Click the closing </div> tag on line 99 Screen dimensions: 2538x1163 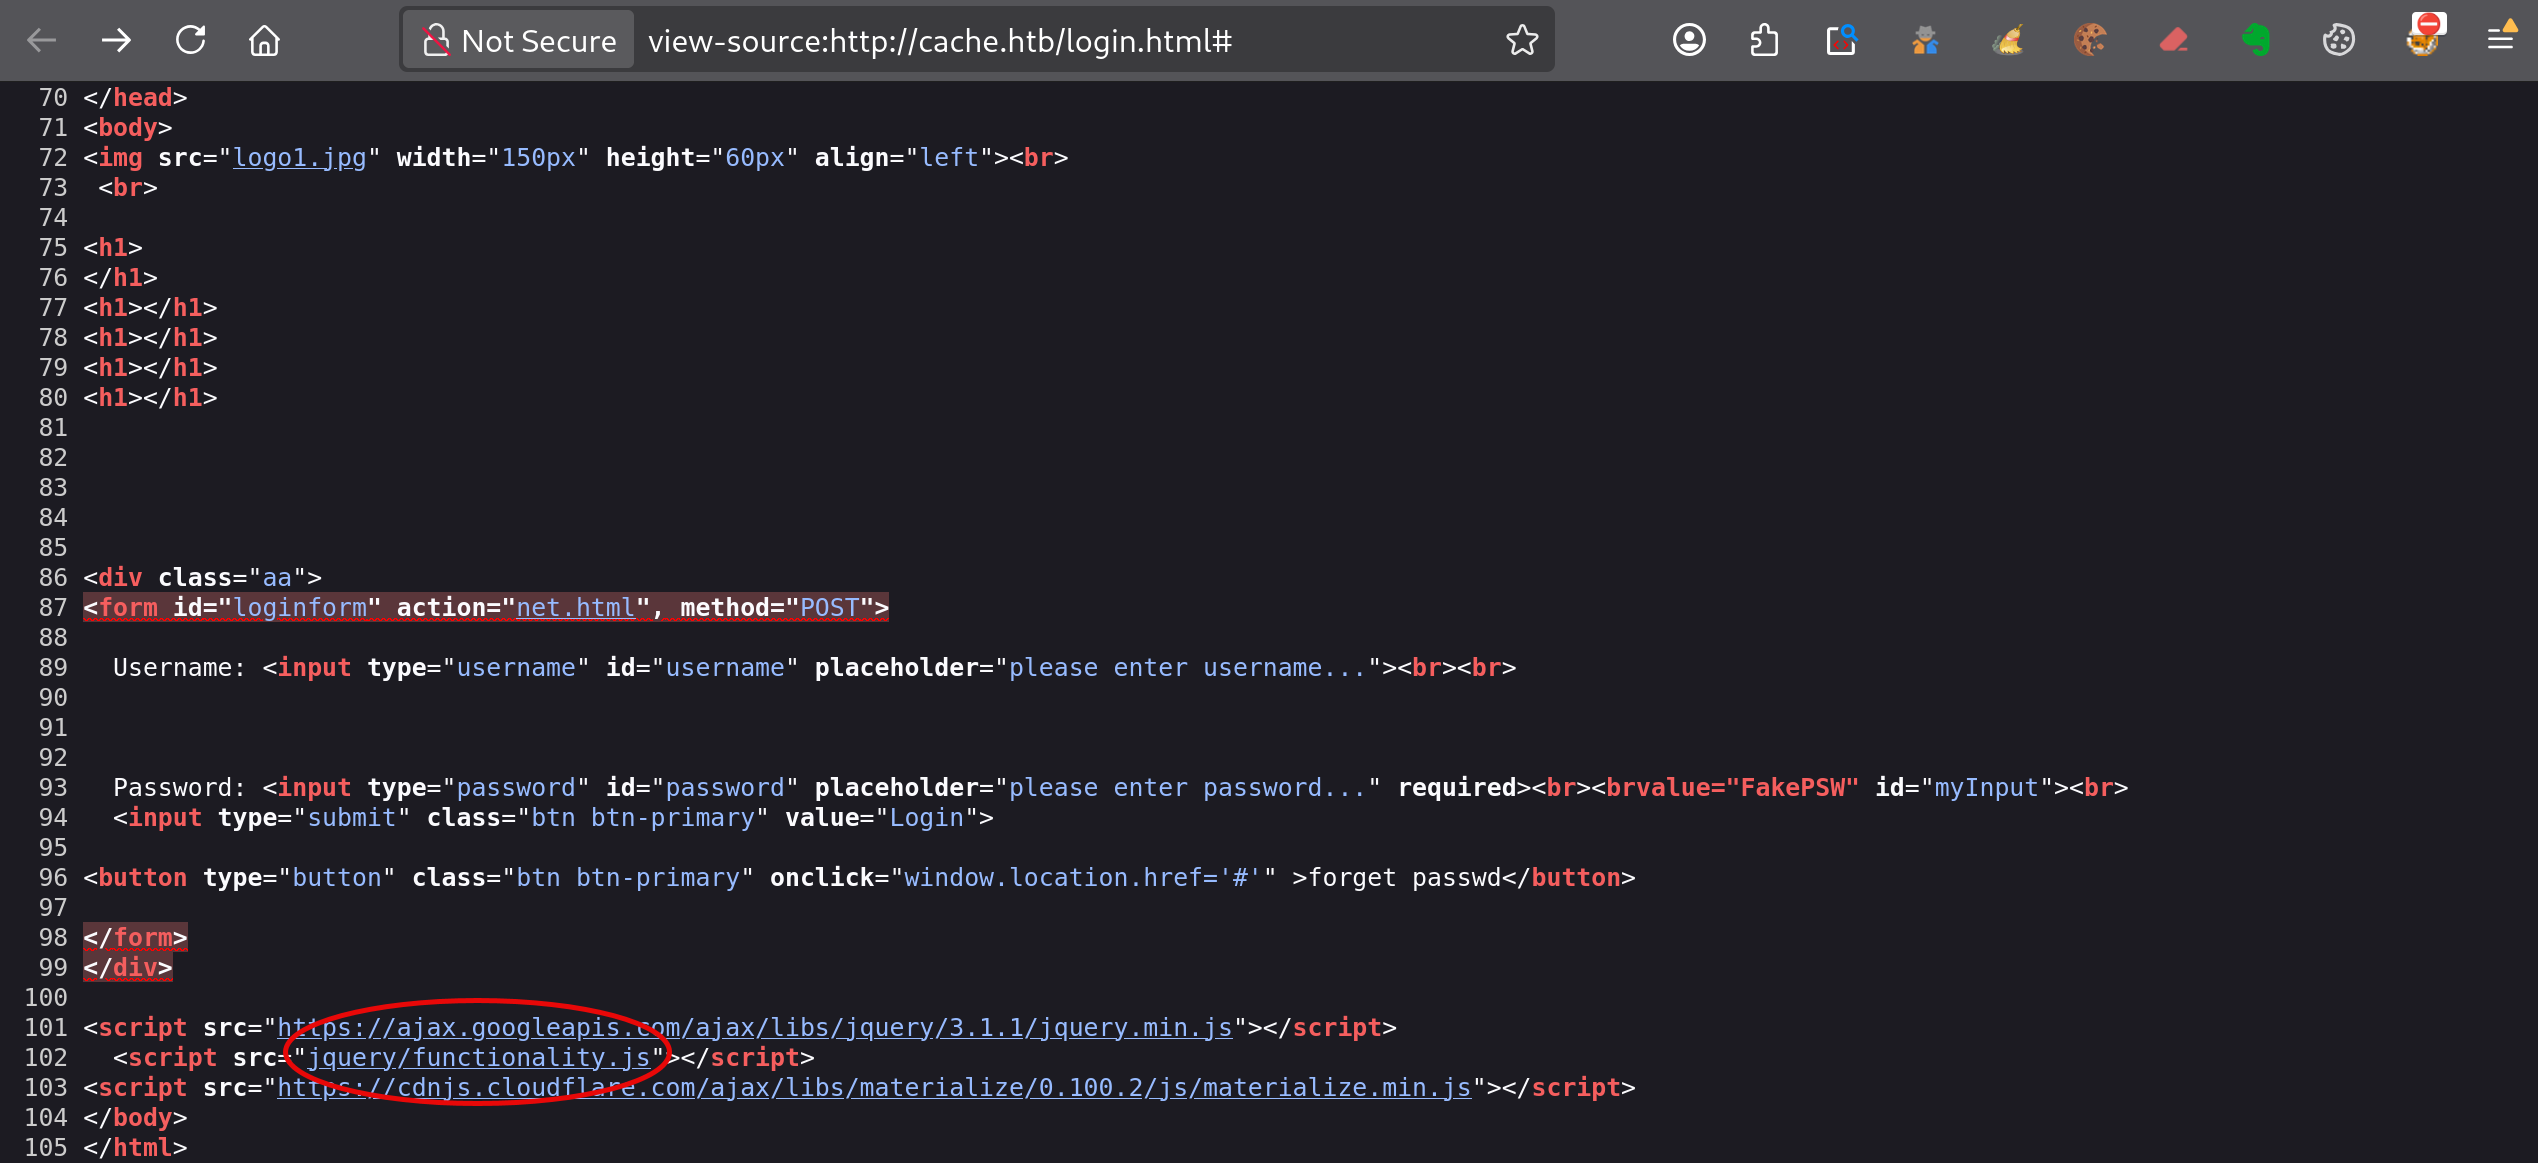128,968
